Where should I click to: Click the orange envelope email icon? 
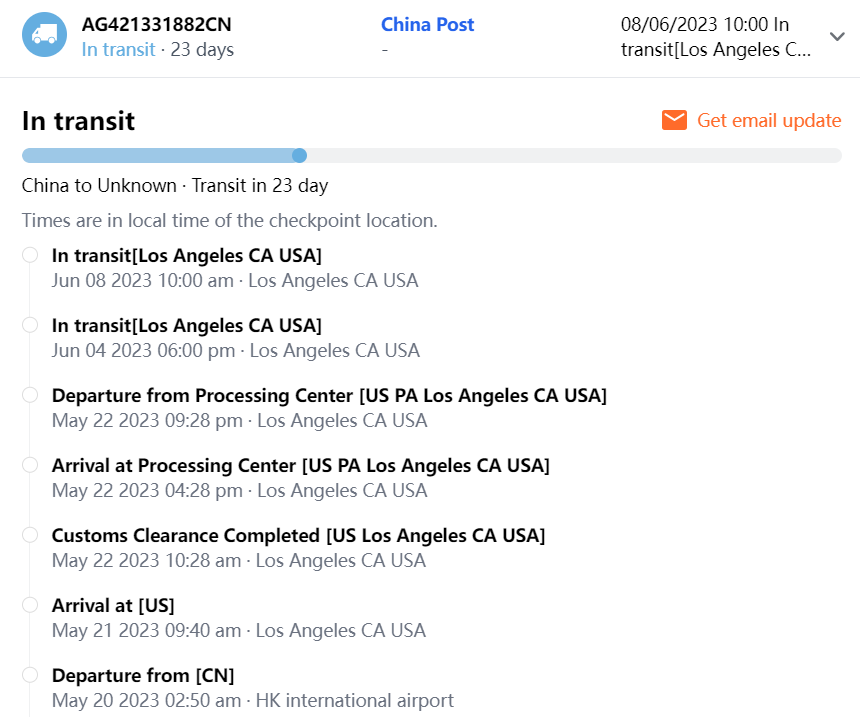tap(674, 121)
